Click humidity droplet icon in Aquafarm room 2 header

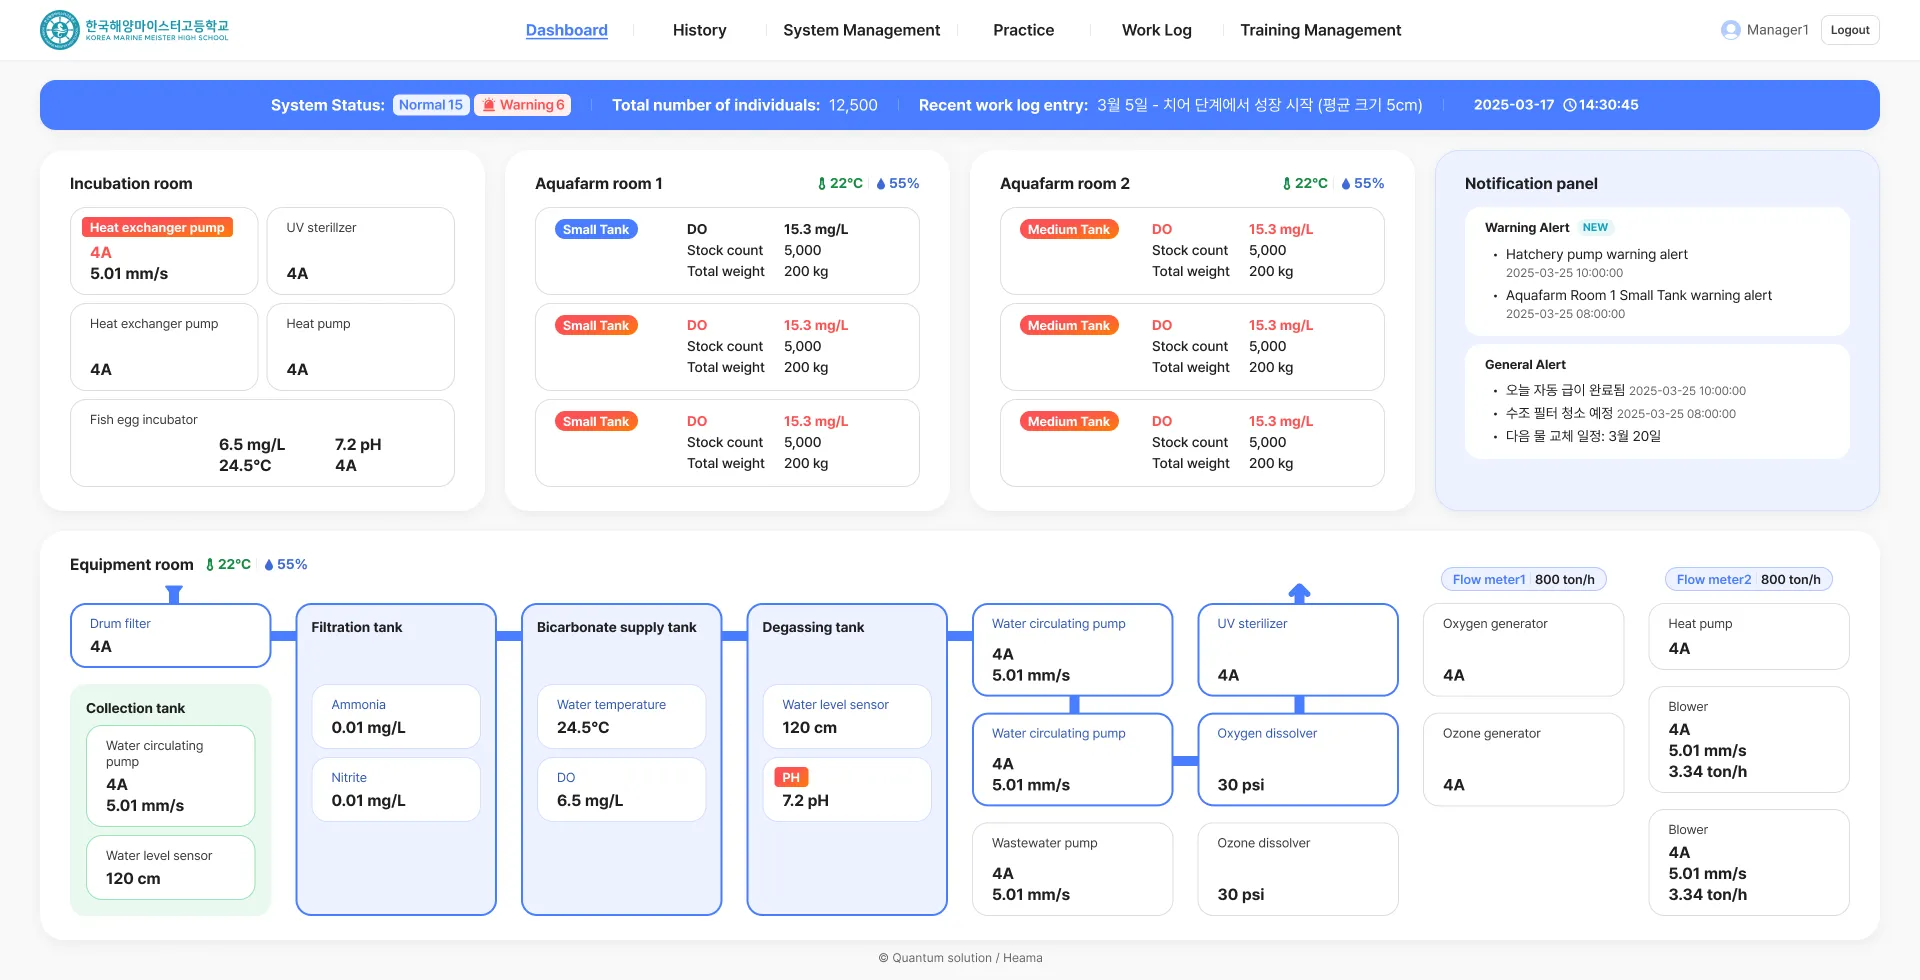point(1346,184)
